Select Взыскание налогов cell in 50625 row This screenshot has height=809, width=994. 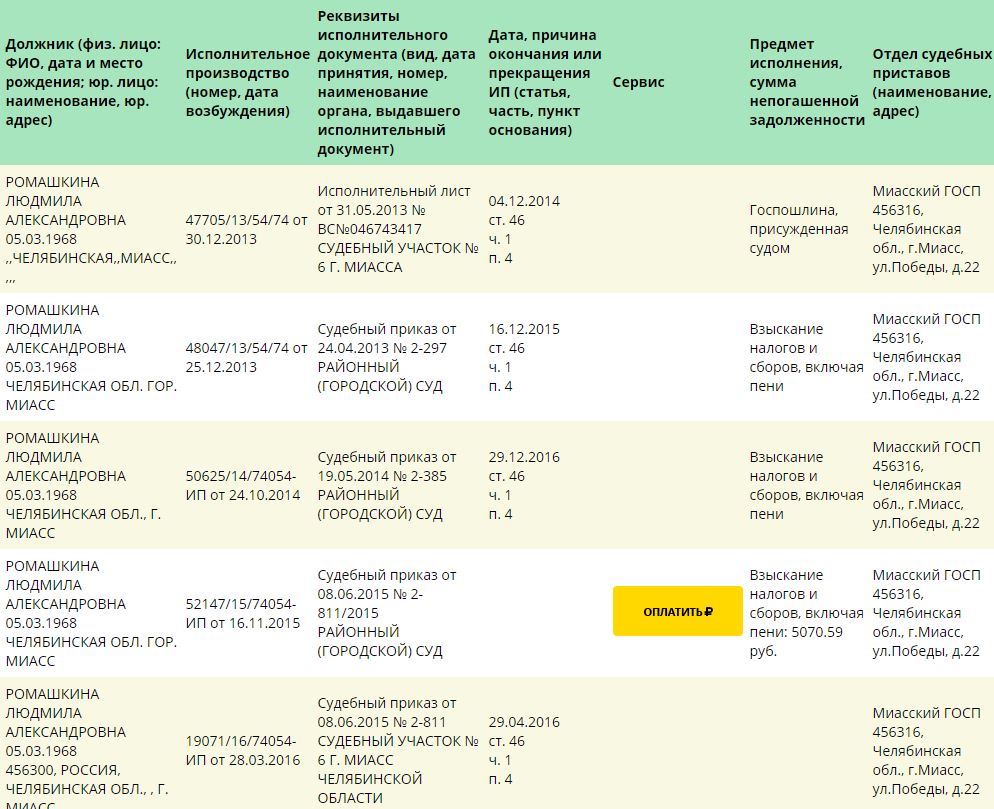806,486
